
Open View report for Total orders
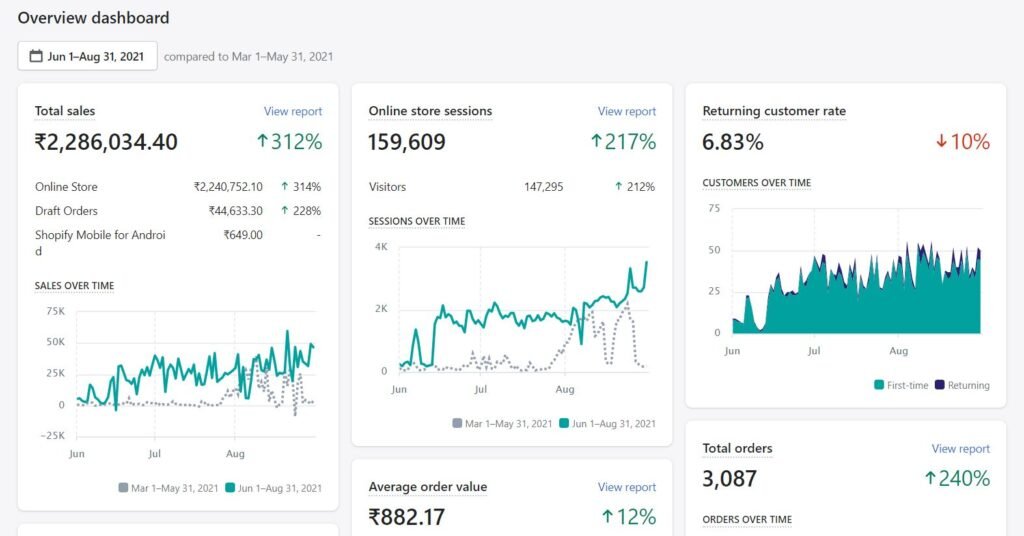pos(960,449)
